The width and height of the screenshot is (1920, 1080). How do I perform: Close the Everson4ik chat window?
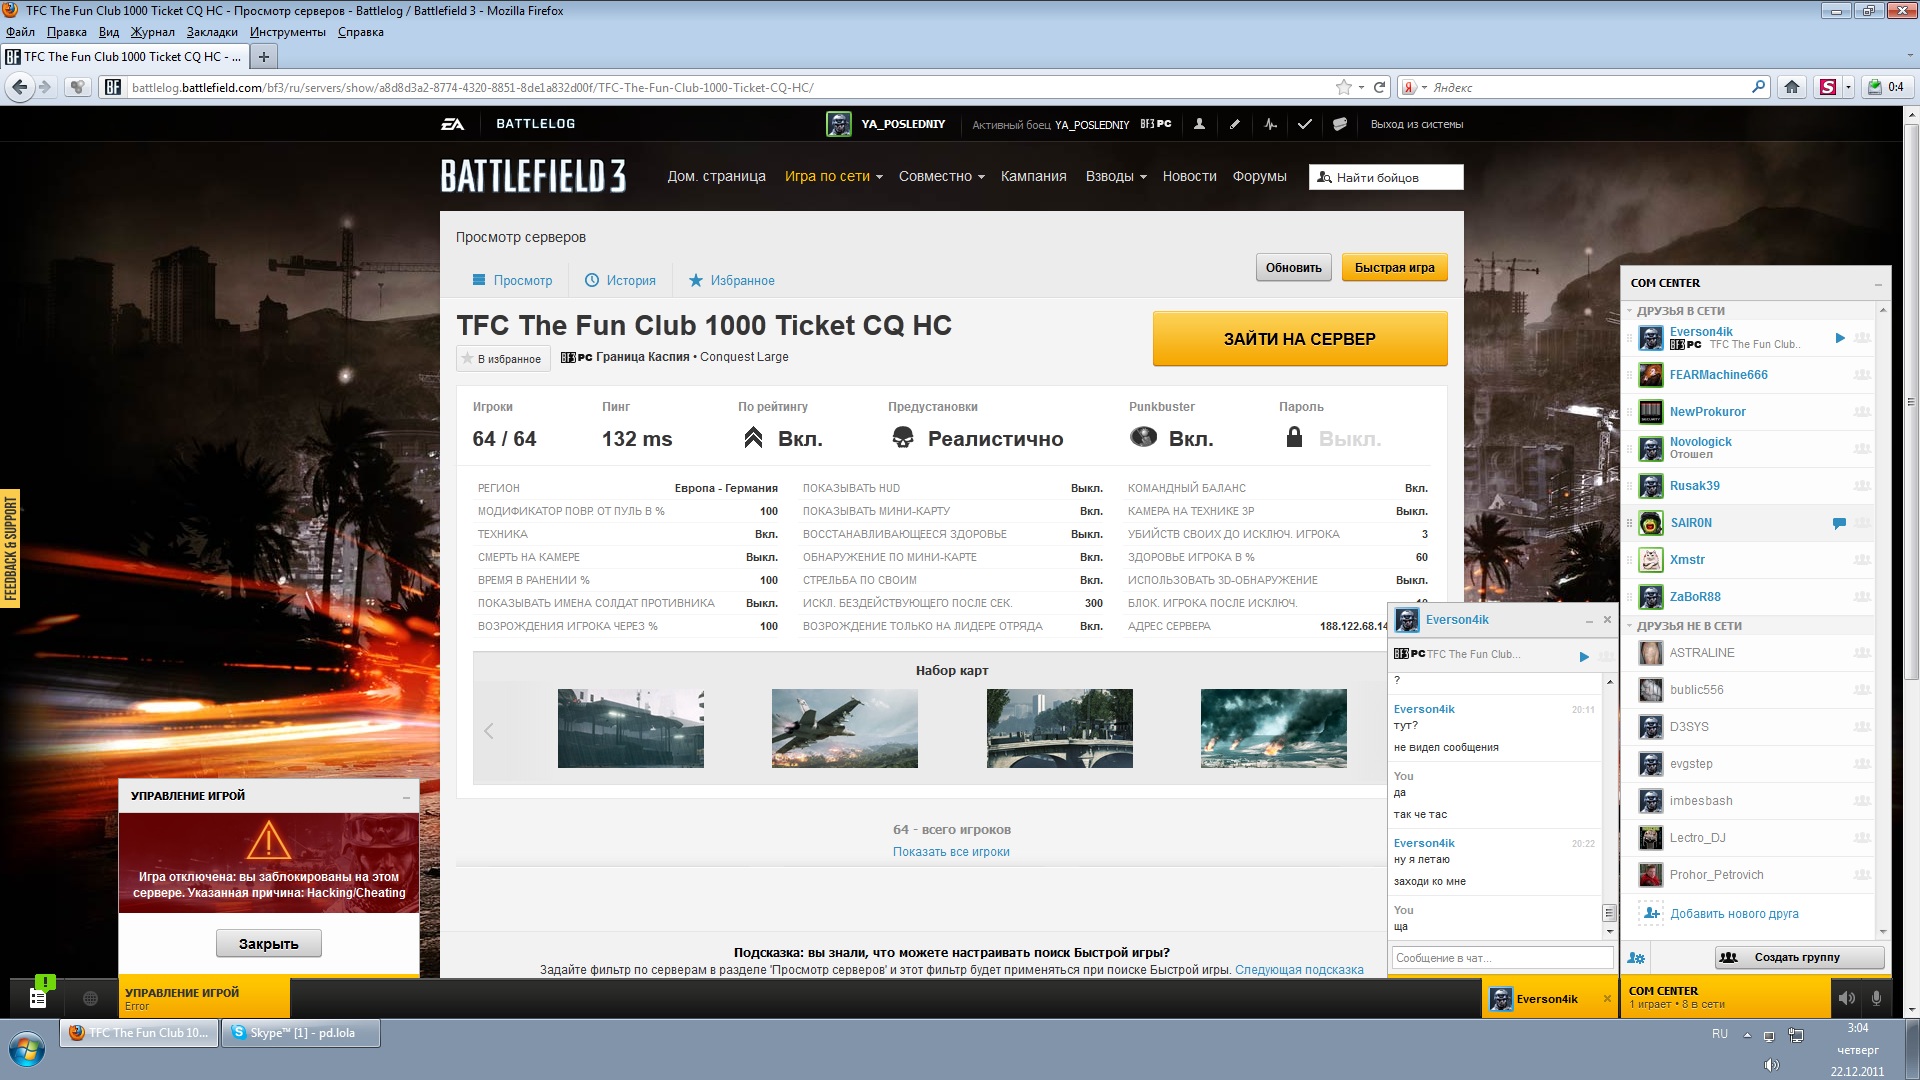tap(1607, 620)
